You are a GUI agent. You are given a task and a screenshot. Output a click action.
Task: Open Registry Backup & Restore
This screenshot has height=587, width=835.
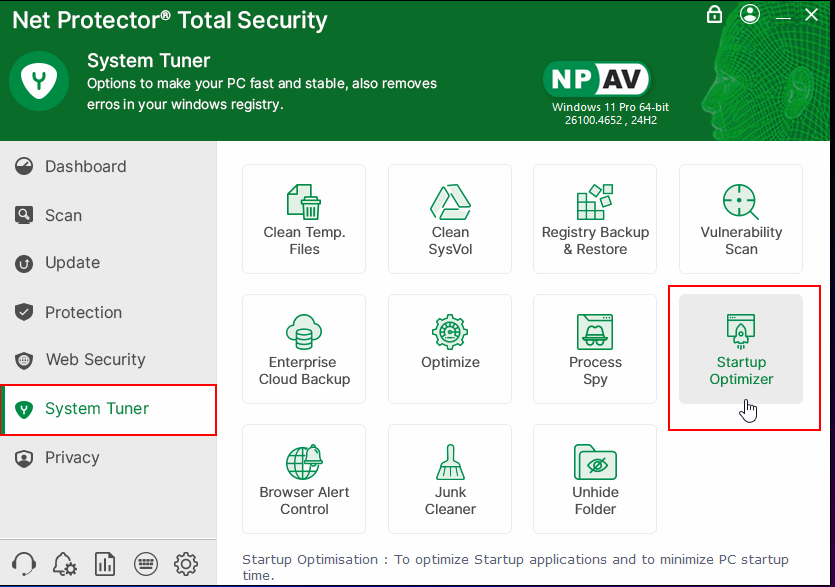[x=595, y=219]
